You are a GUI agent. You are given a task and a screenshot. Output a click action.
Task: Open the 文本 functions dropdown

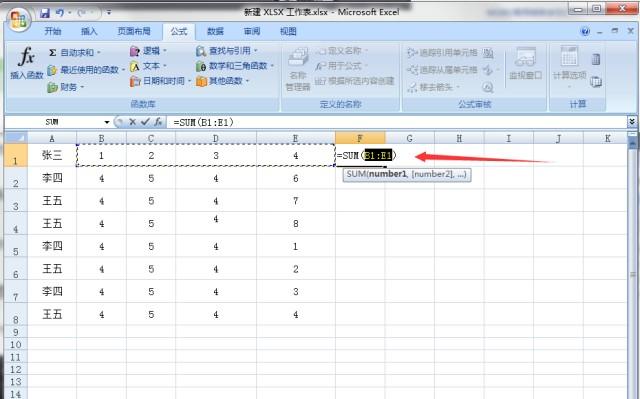coord(149,66)
